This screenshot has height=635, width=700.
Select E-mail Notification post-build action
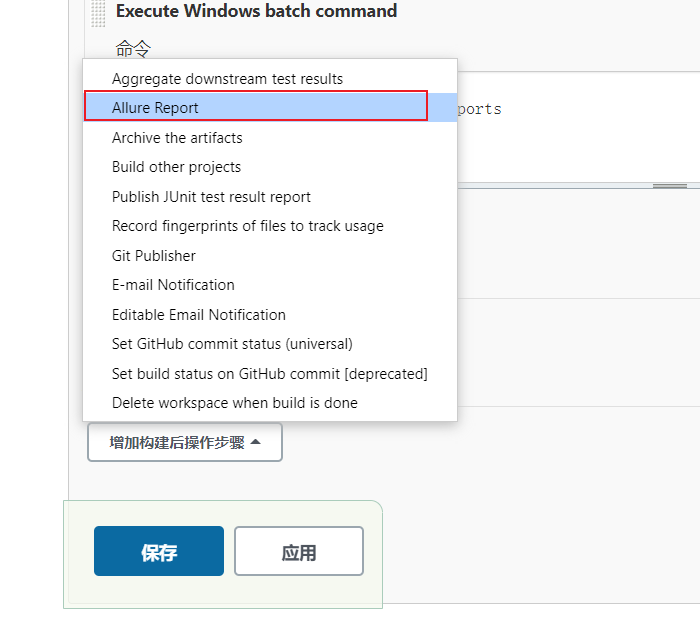(173, 285)
